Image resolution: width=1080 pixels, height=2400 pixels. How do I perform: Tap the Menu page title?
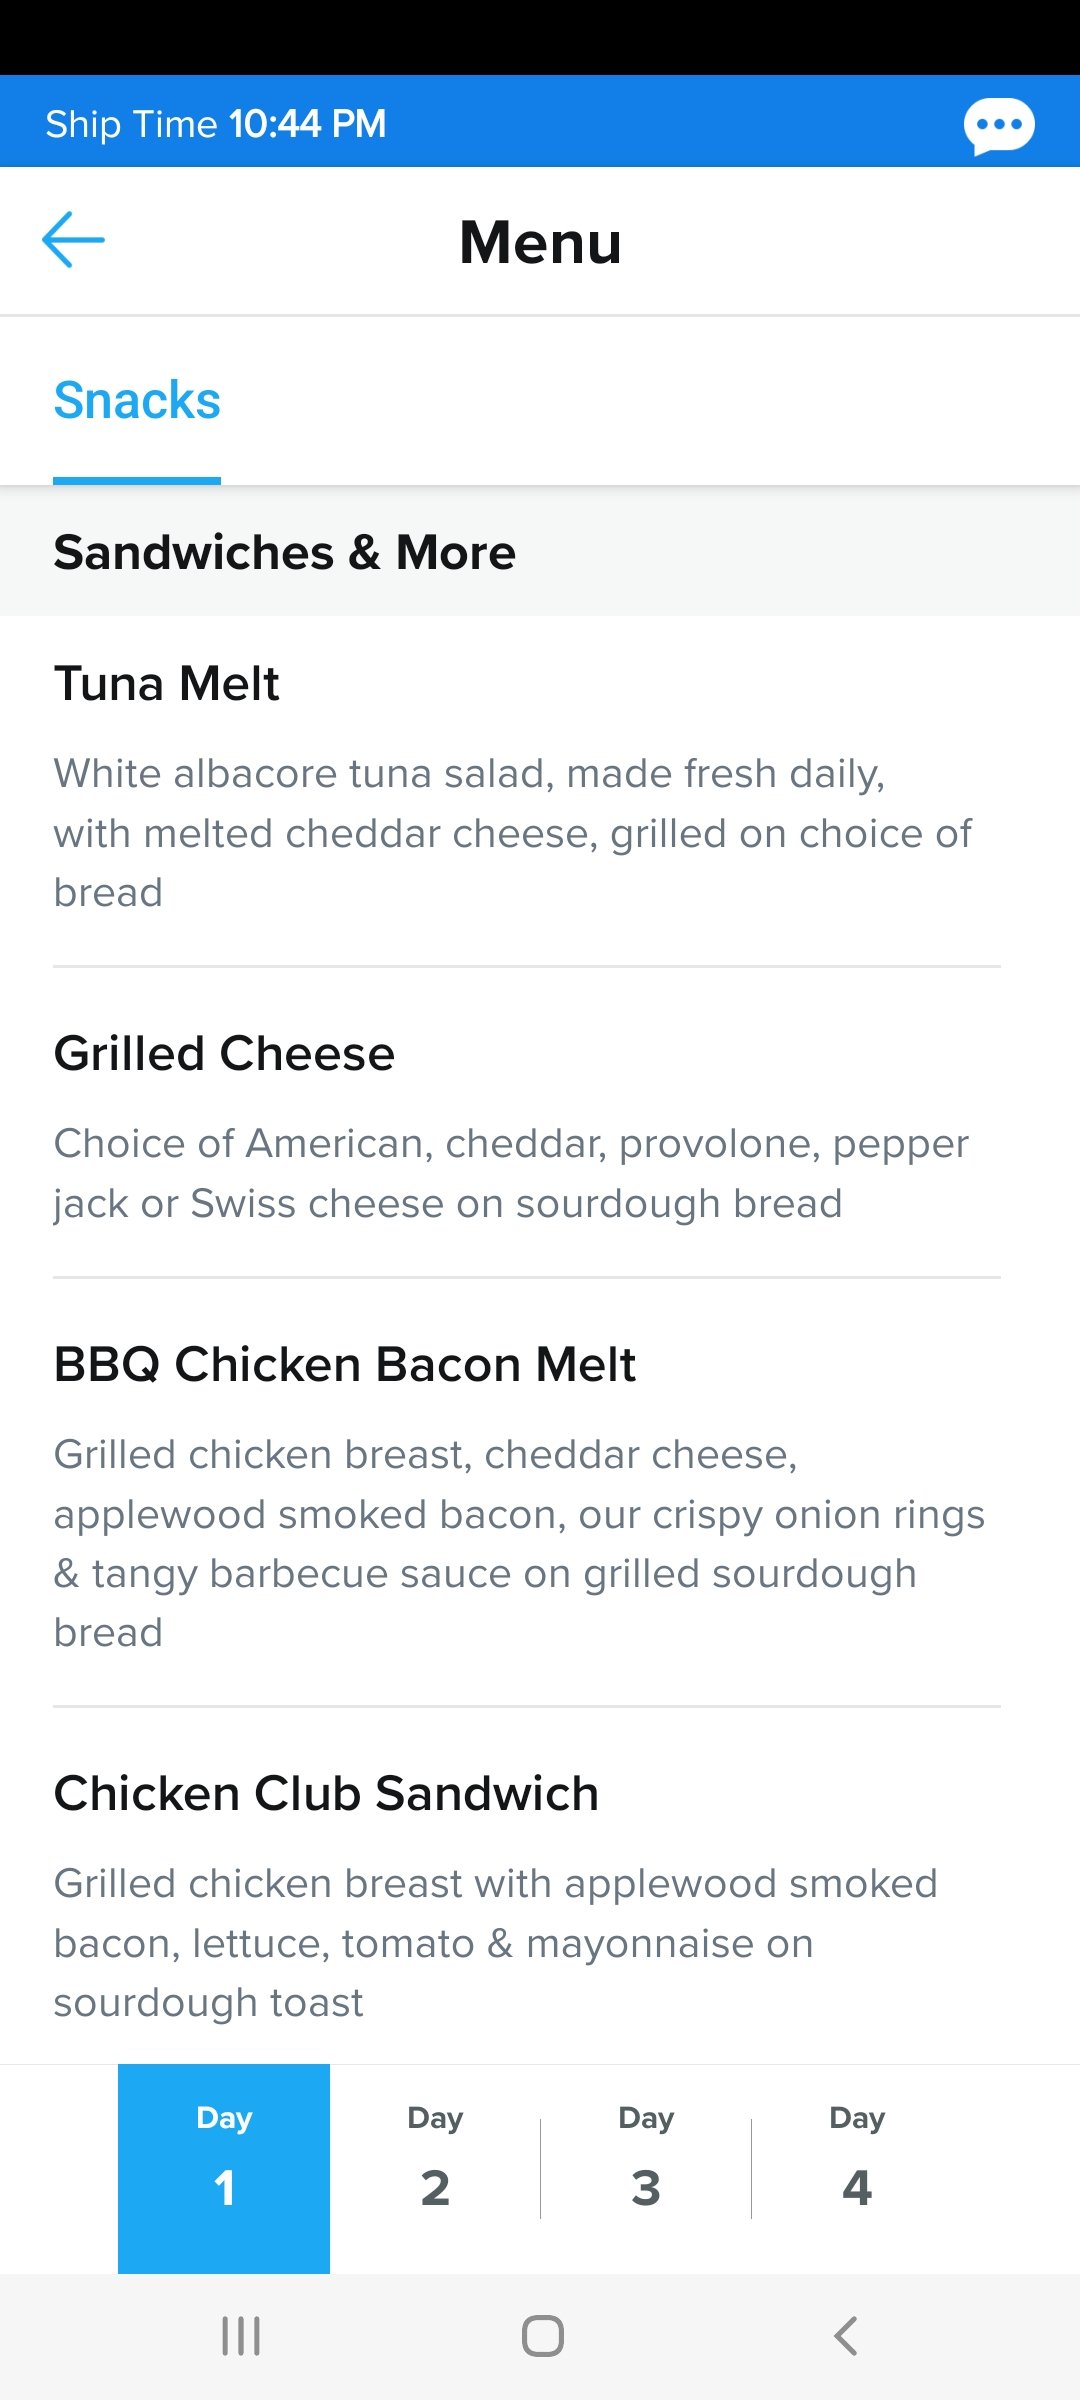(541, 242)
